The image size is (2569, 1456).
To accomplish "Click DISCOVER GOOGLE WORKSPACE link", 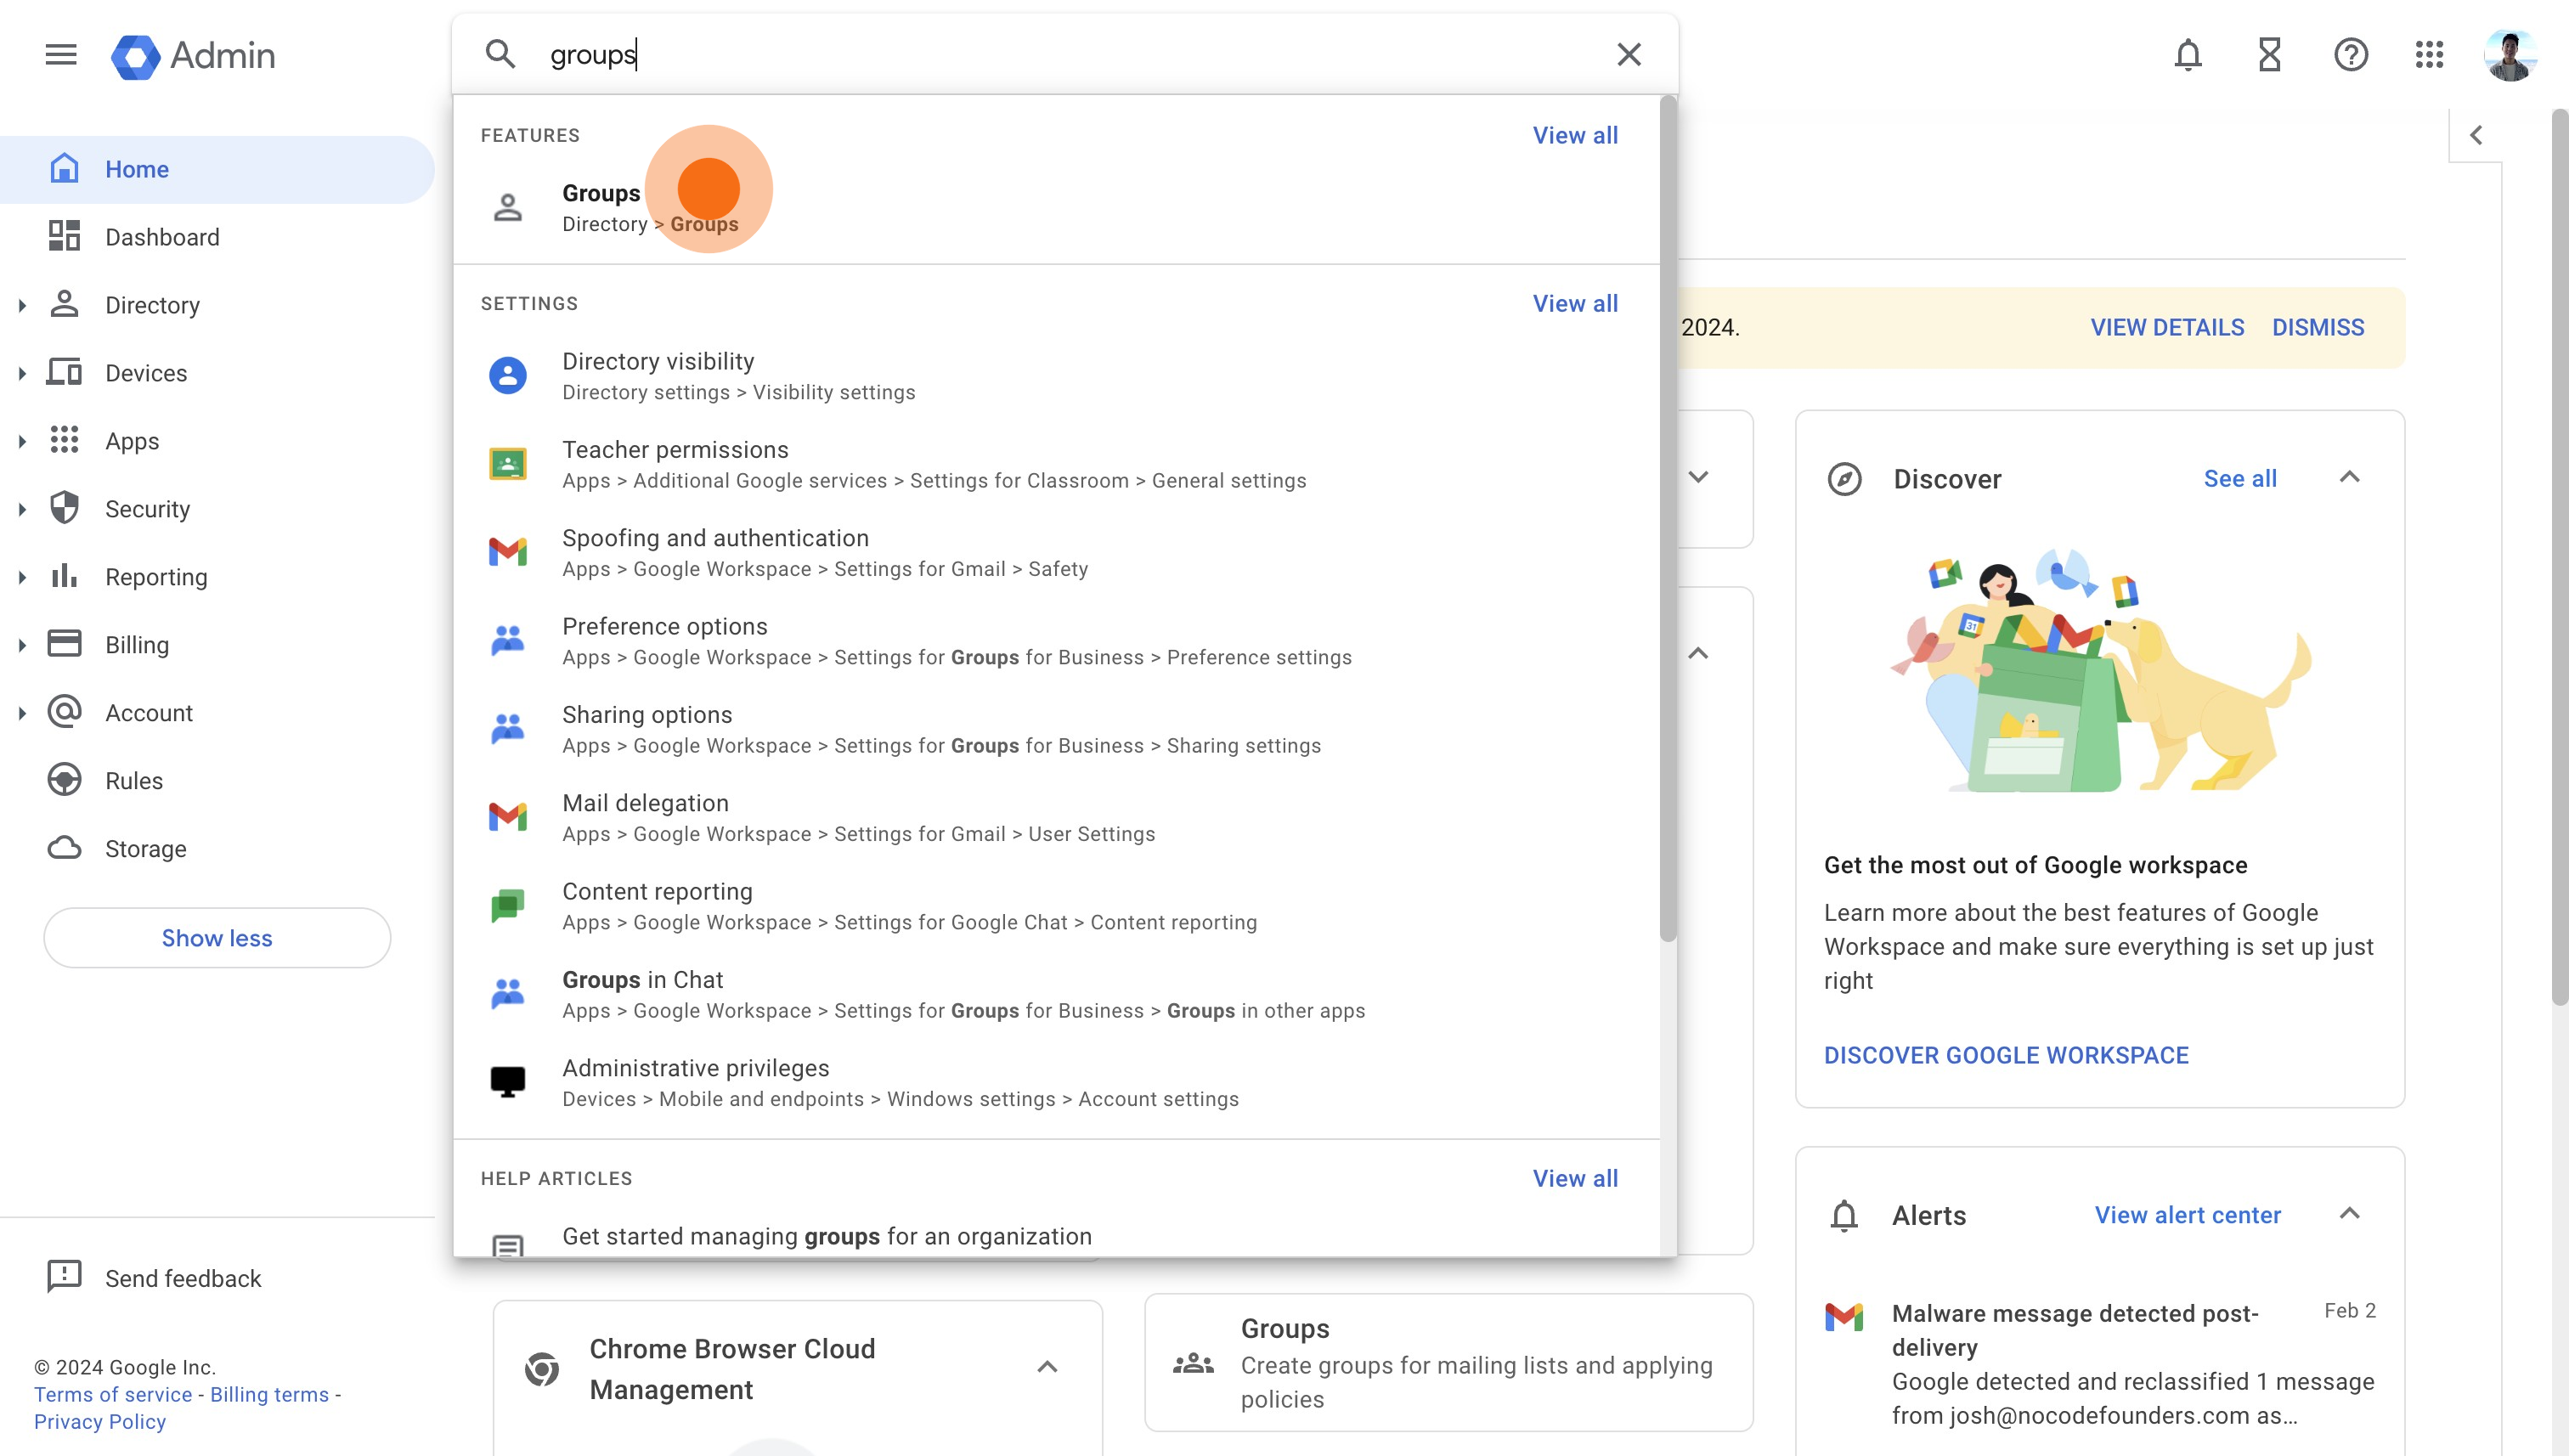I will tap(2006, 1055).
